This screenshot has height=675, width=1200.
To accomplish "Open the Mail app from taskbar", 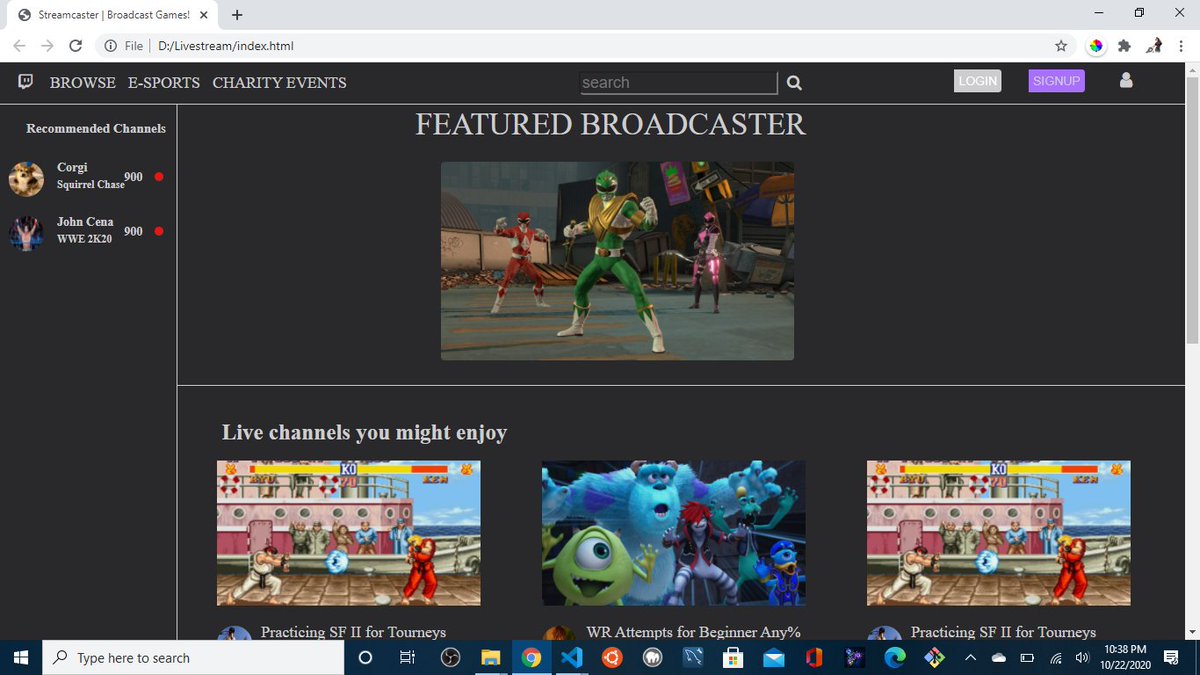I will point(773,658).
